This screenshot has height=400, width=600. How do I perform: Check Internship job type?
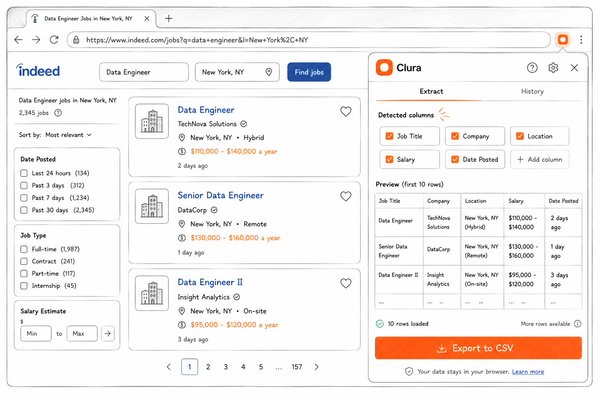point(24,286)
